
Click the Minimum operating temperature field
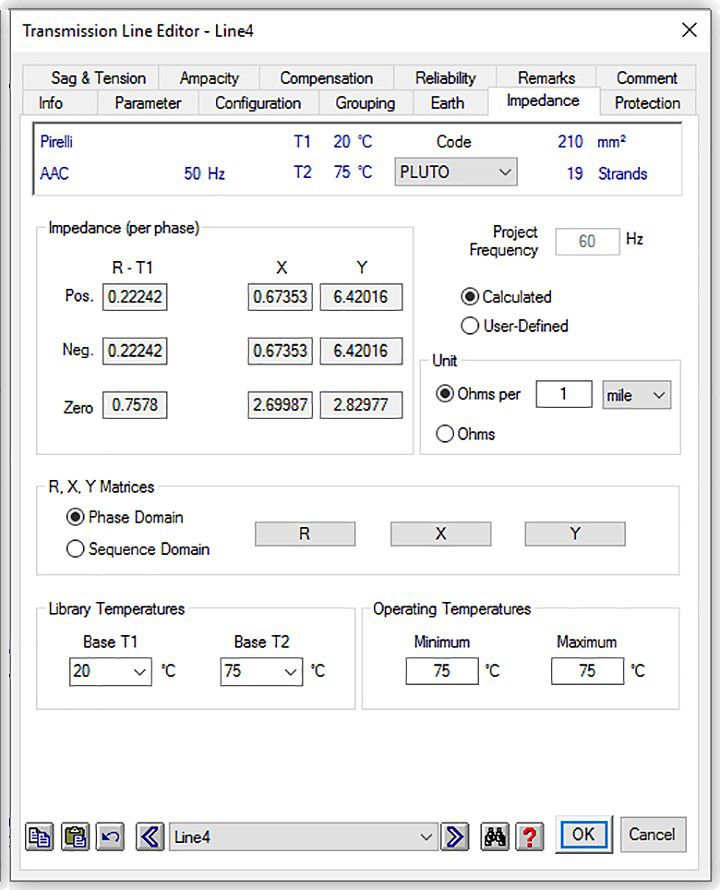click(442, 671)
